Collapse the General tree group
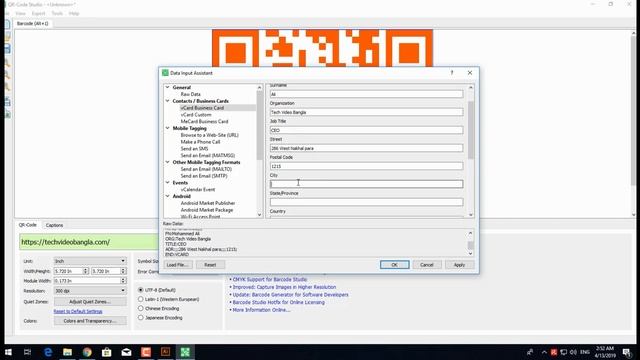 pos(167,87)
